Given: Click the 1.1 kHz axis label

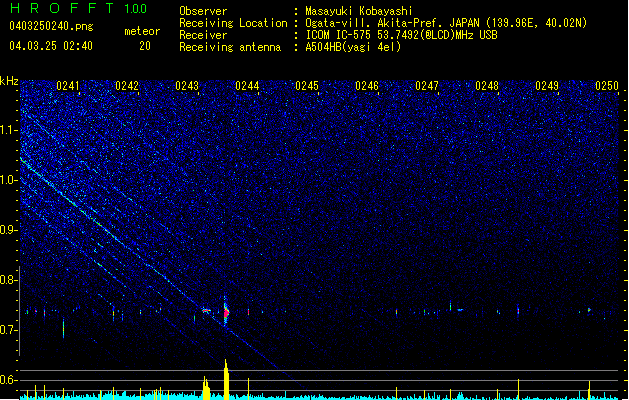Looking at the screenshot, I should (9, 130).
